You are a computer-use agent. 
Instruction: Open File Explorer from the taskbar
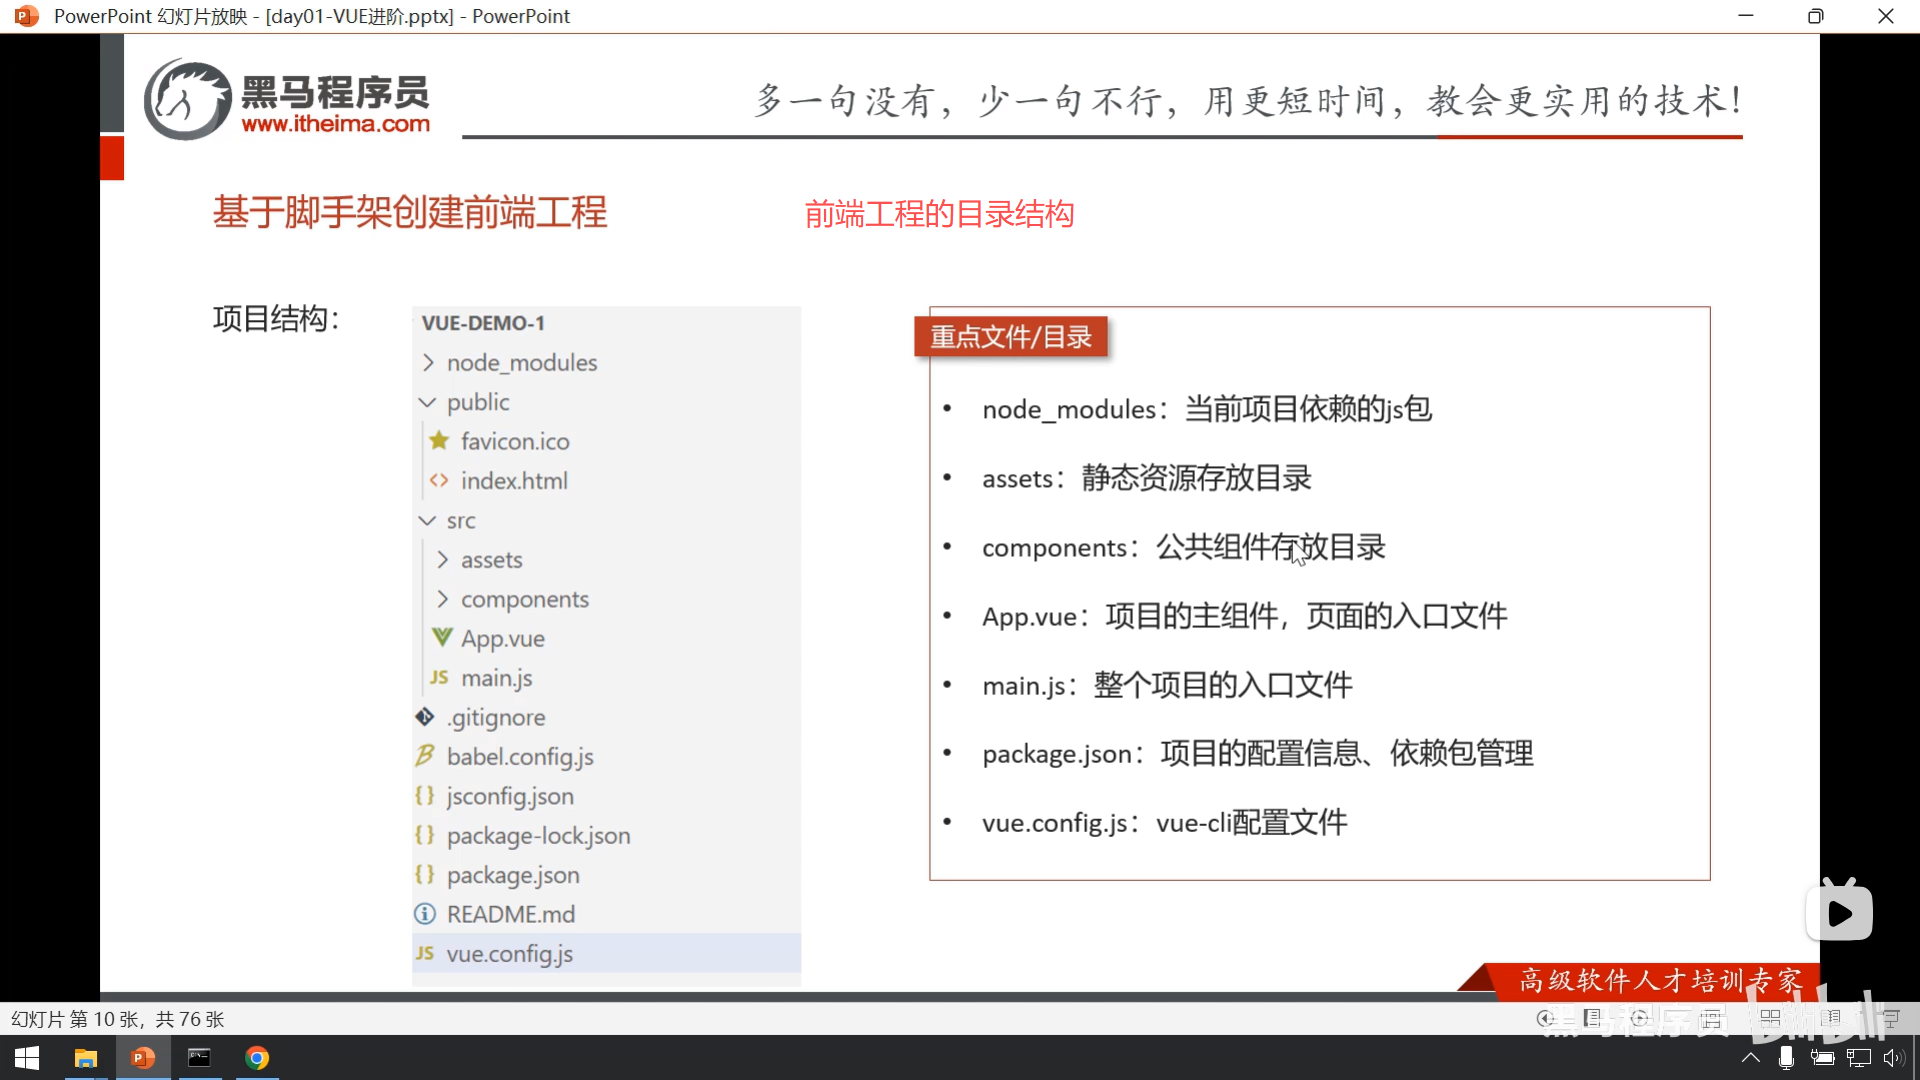coord(86,1058)
